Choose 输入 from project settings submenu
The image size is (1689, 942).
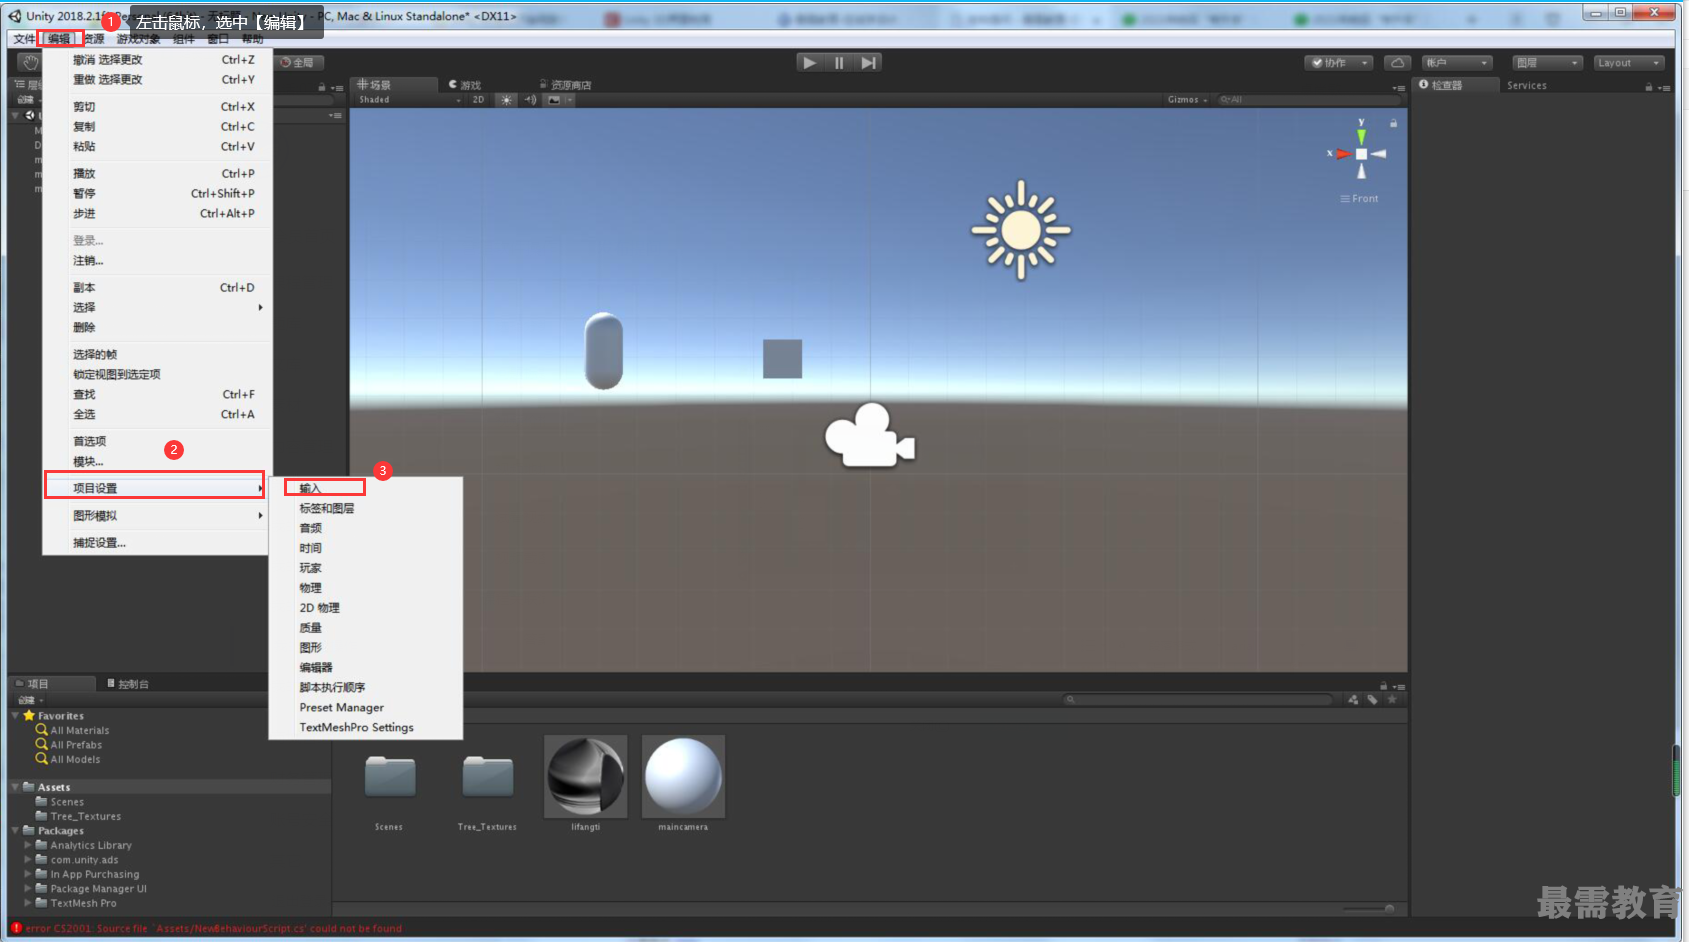pos(366,488)
